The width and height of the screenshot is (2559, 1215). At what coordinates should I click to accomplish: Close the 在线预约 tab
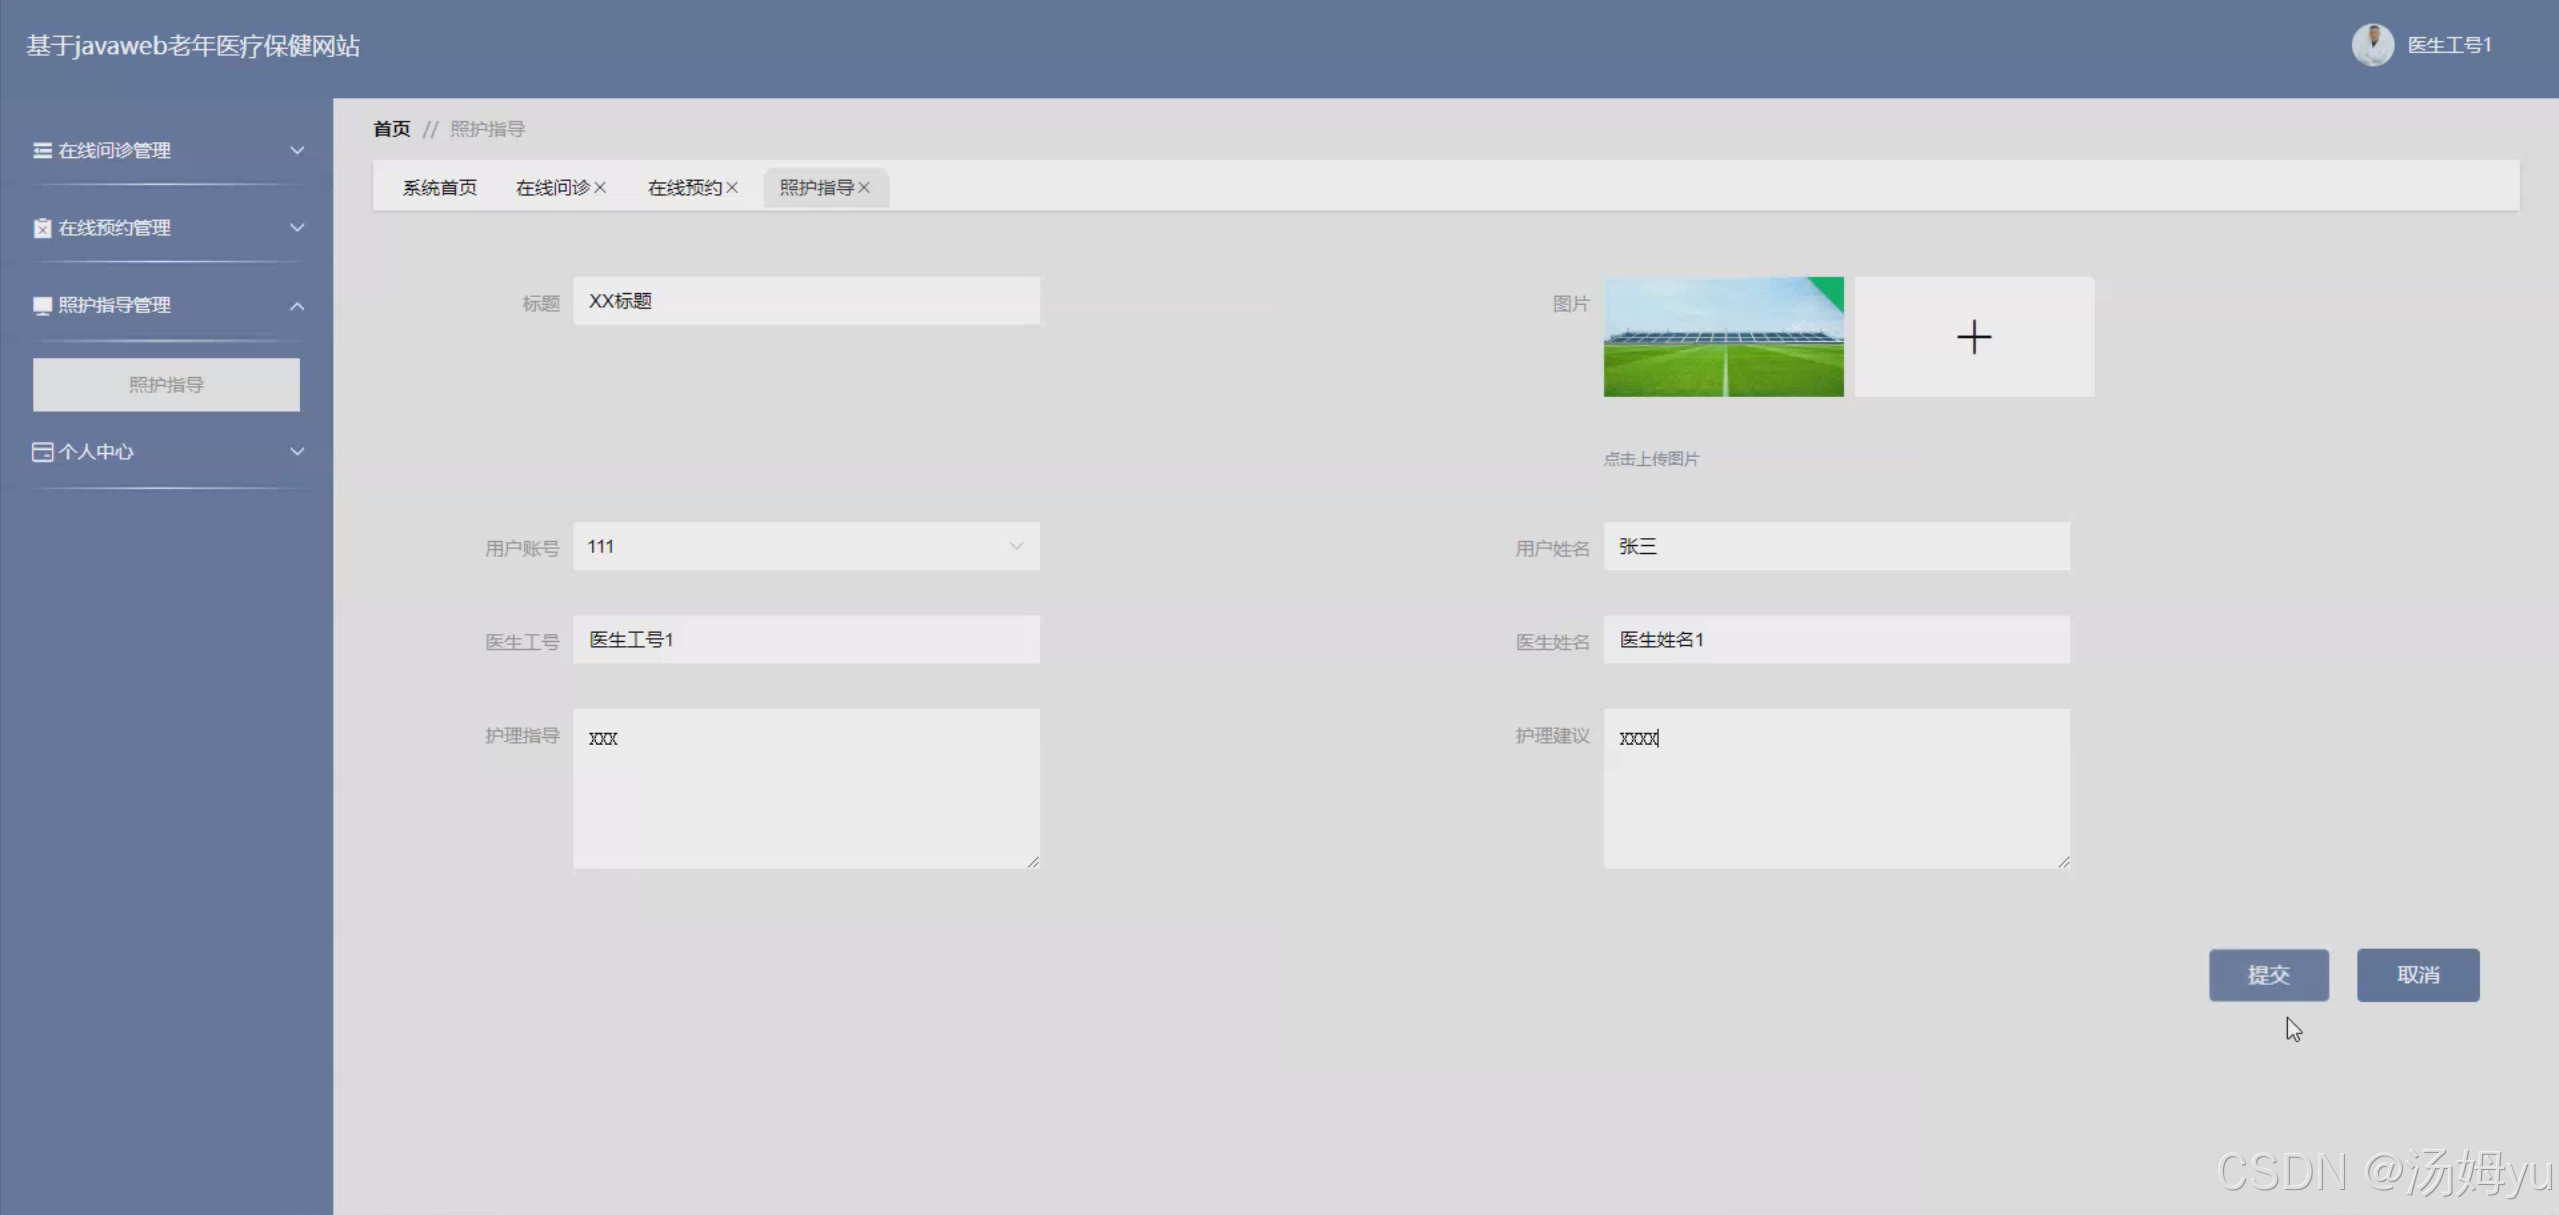tap(732, 188)
